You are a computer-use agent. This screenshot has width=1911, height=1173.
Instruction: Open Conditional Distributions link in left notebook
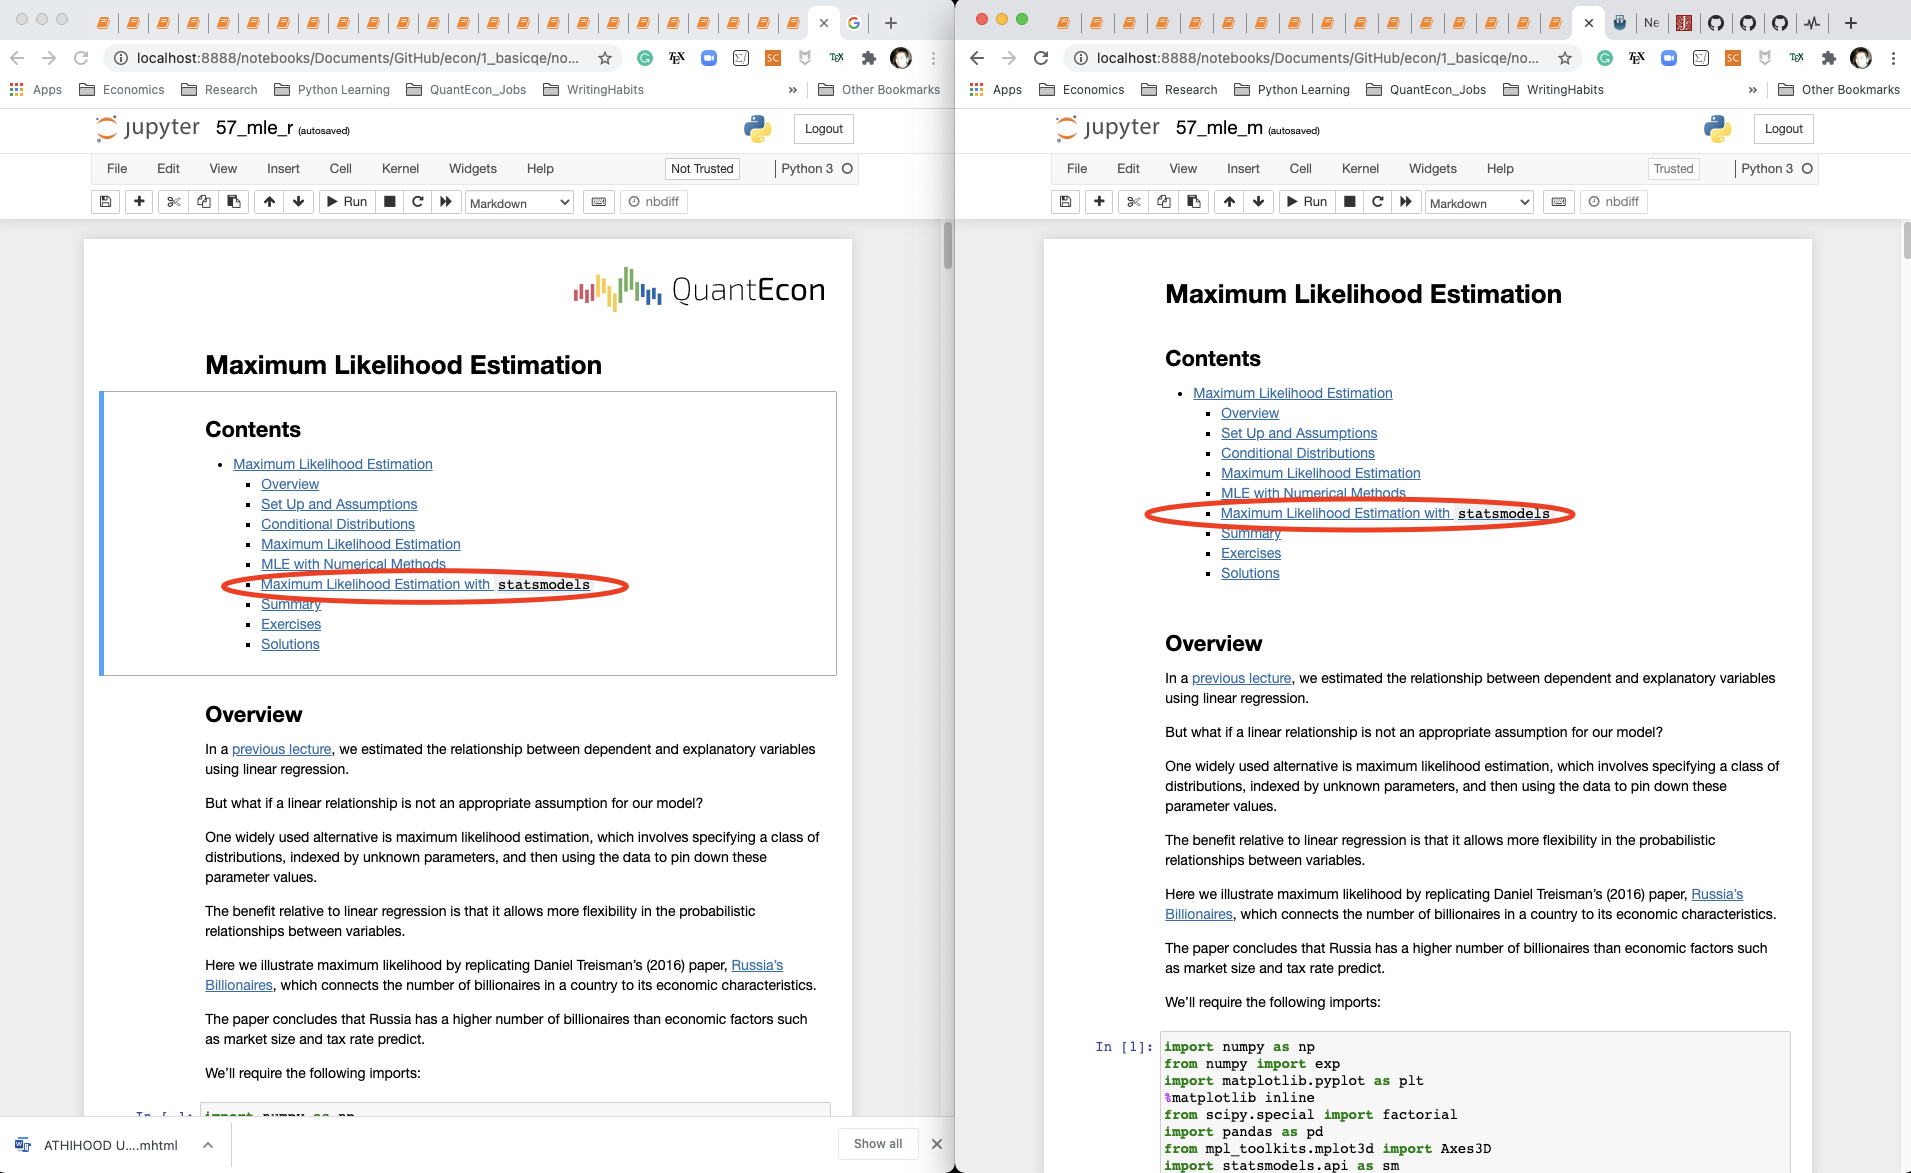[x=338, y=524]
